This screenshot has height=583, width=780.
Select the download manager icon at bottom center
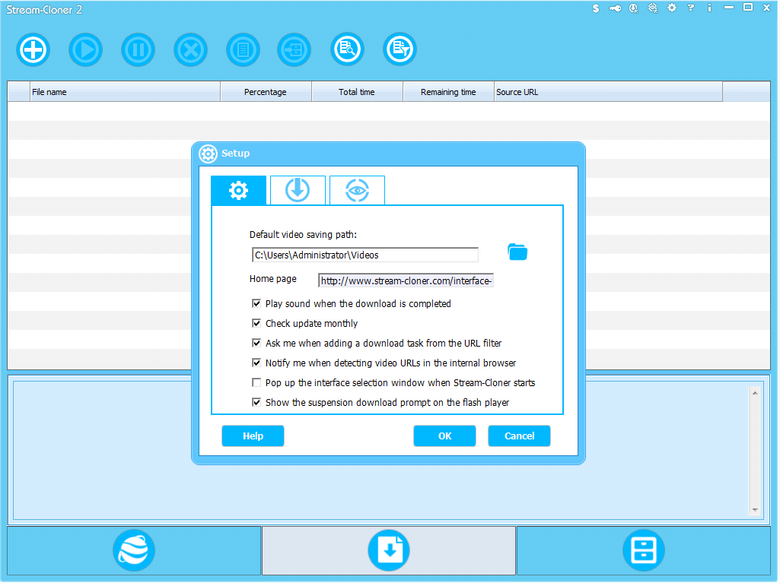tap(389, 550)
